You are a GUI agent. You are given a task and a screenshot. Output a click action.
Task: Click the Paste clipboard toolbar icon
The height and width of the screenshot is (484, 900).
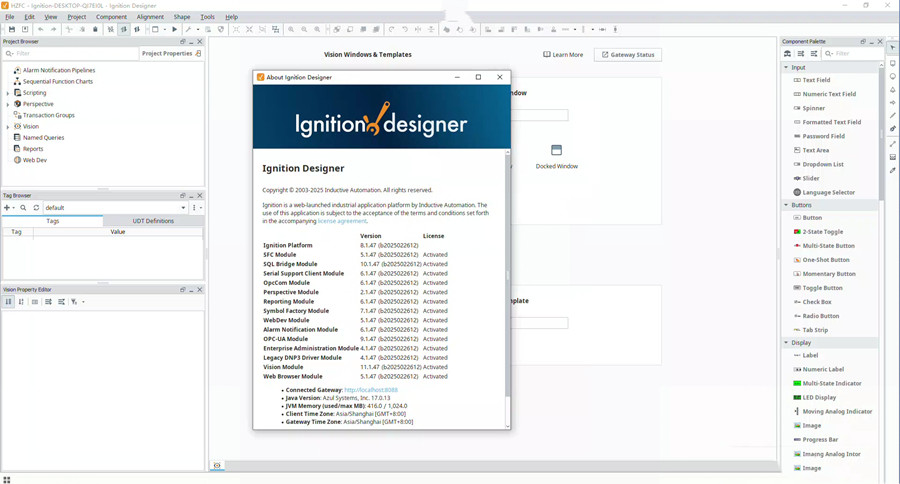(x=95, y=29)
